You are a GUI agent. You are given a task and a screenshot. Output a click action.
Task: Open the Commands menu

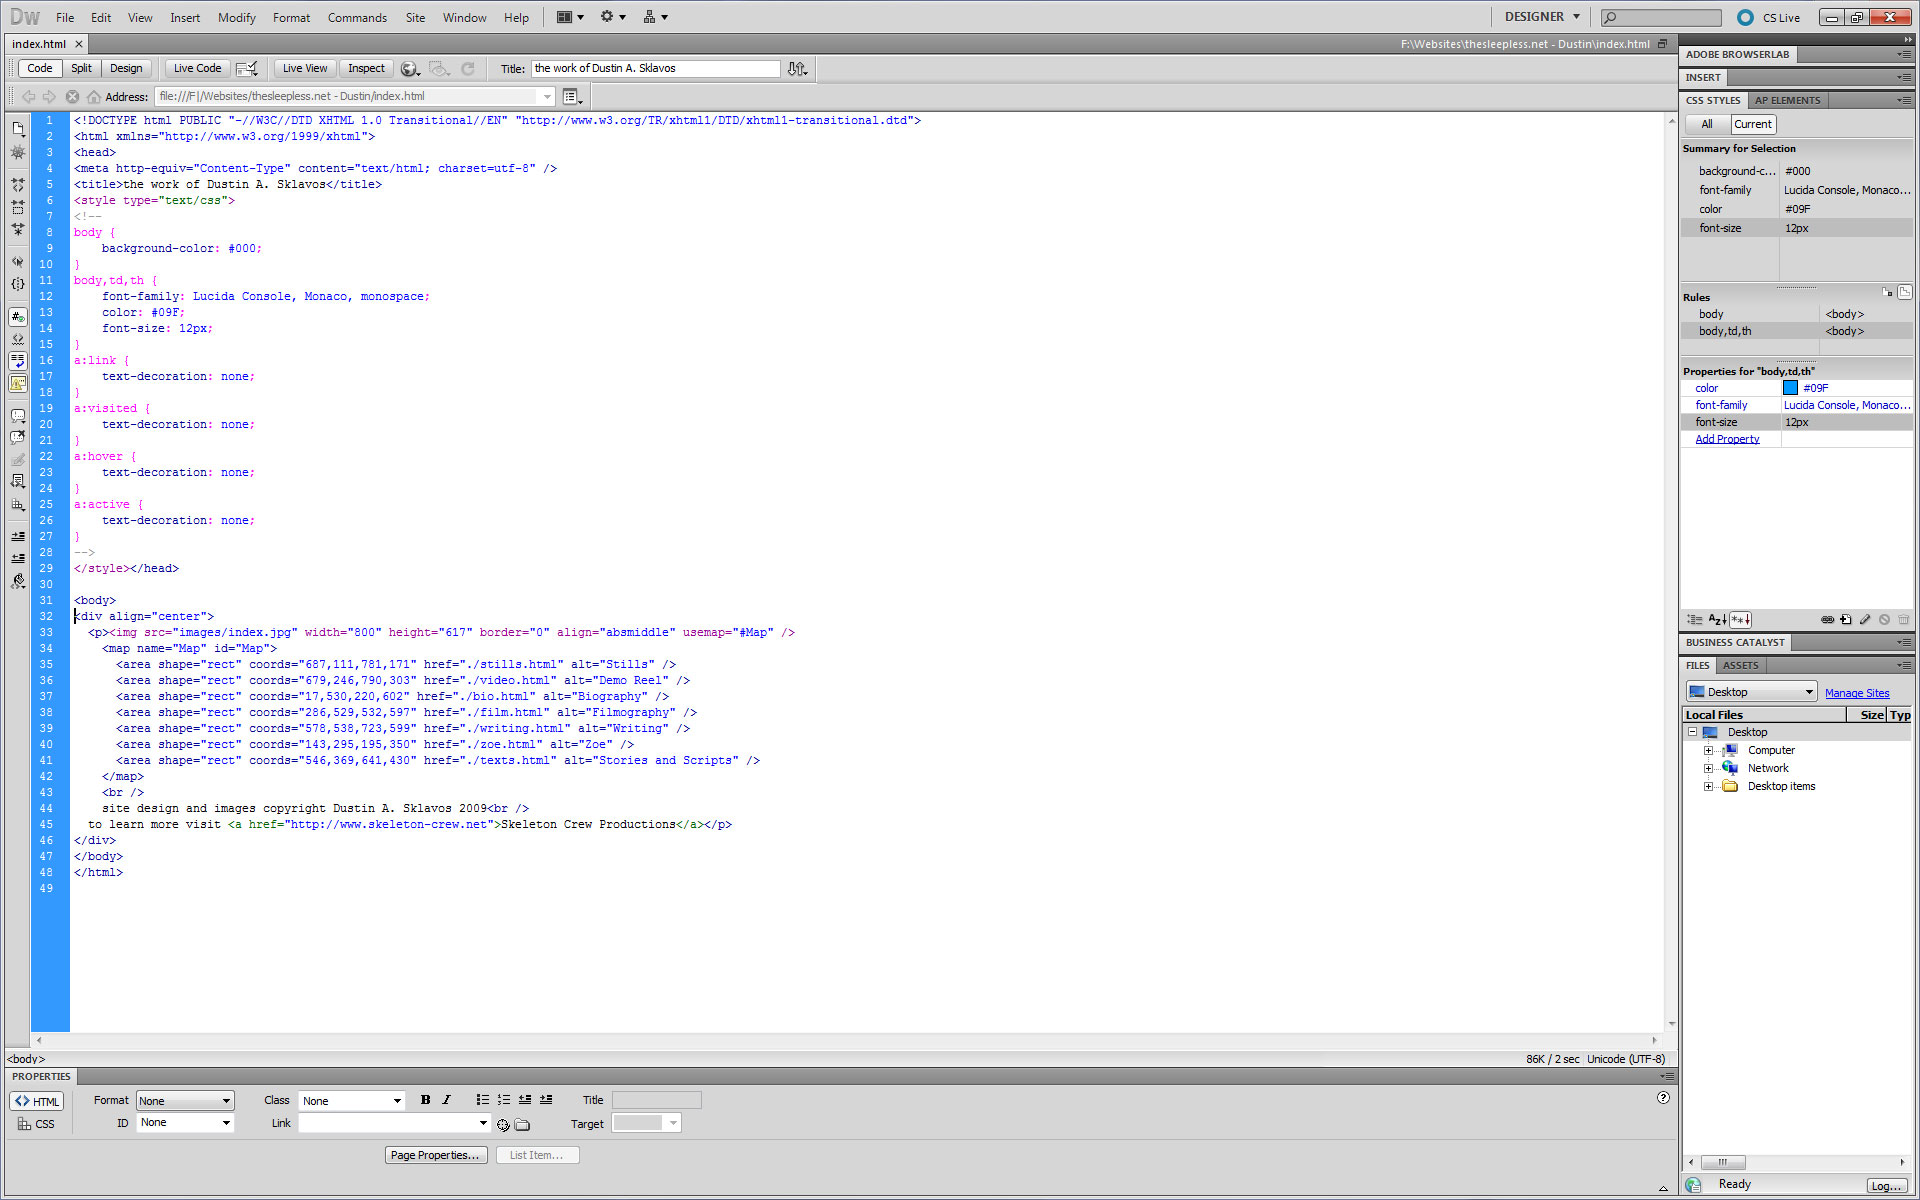click(357, 17)
